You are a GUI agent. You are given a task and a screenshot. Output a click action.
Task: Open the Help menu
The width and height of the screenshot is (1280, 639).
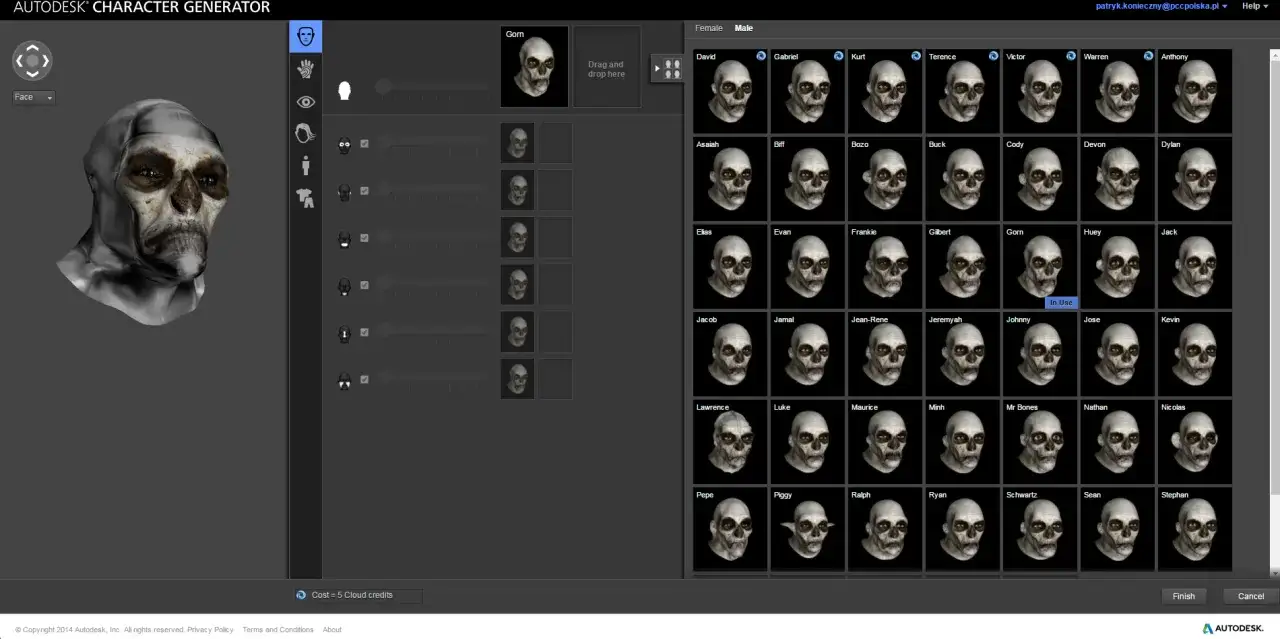(1254, 6)
